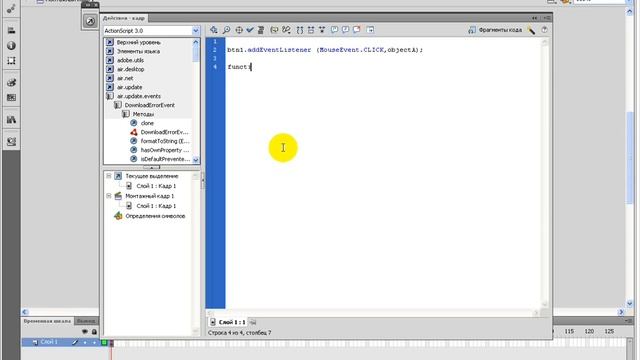640x360 pixels.
Task: Open the Debug options icon
Action: [287, 30]
